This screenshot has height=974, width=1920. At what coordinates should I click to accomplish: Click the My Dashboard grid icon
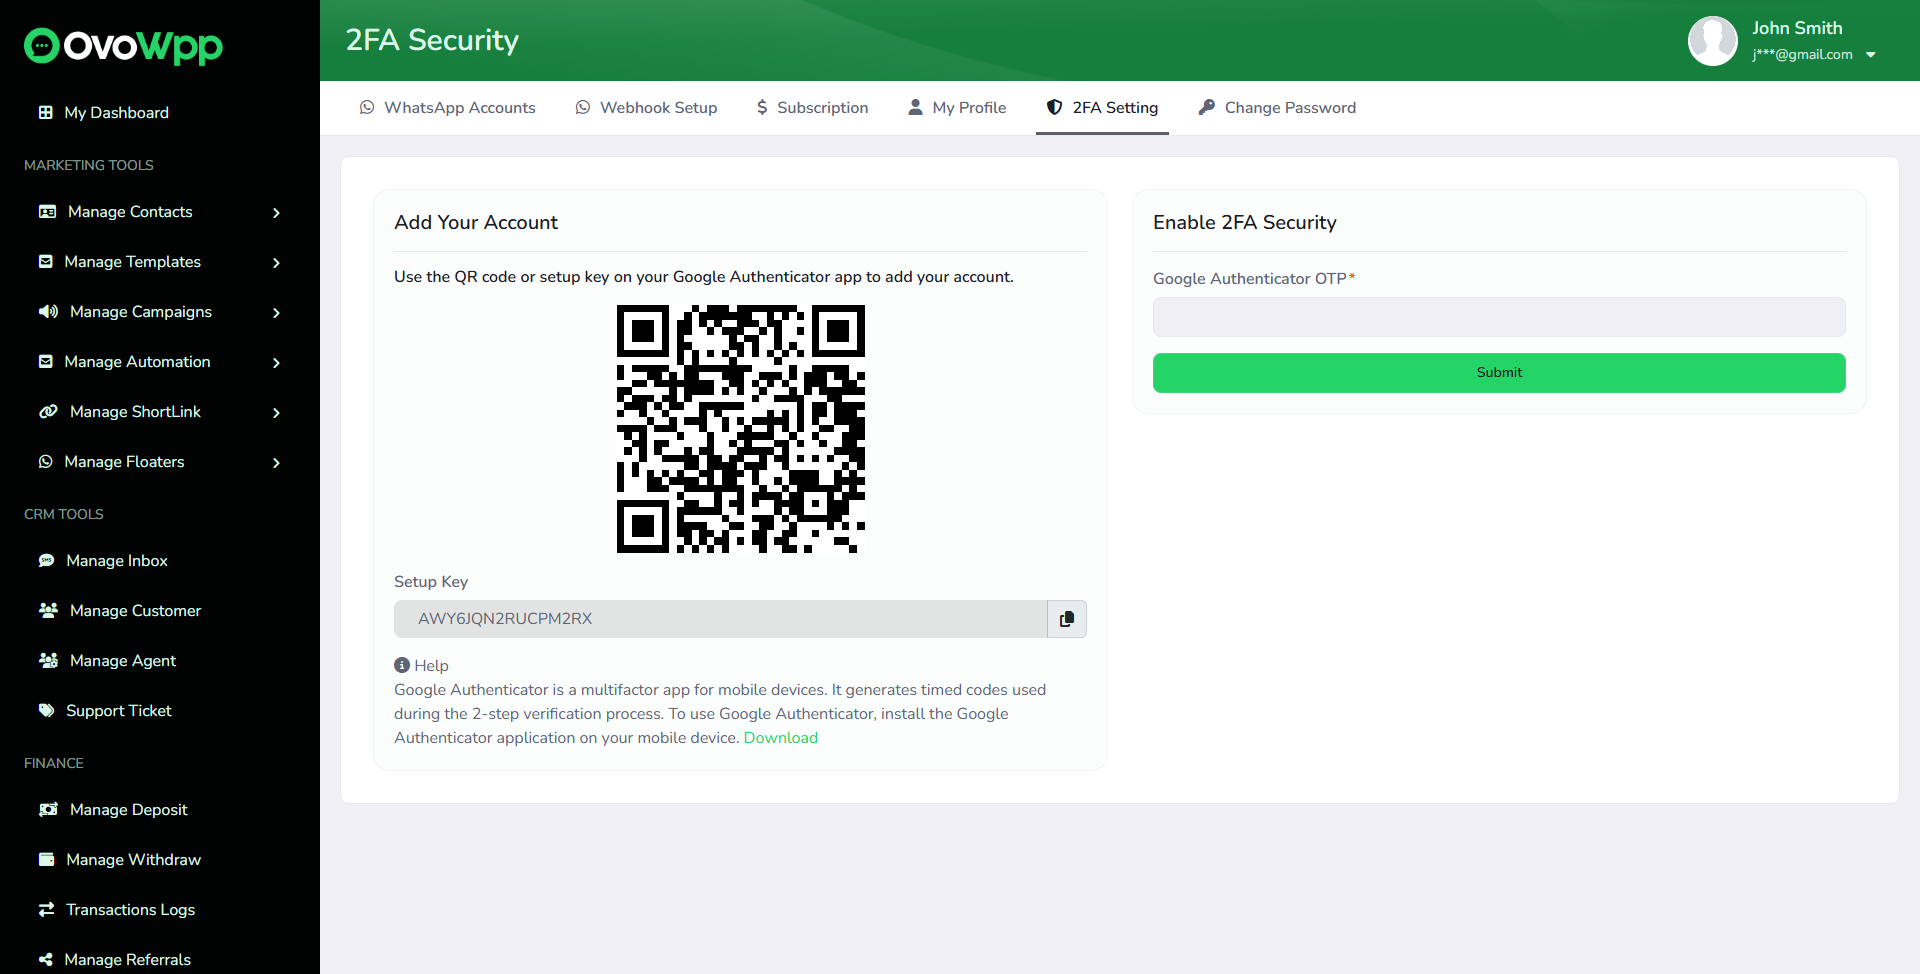point(45,112)
